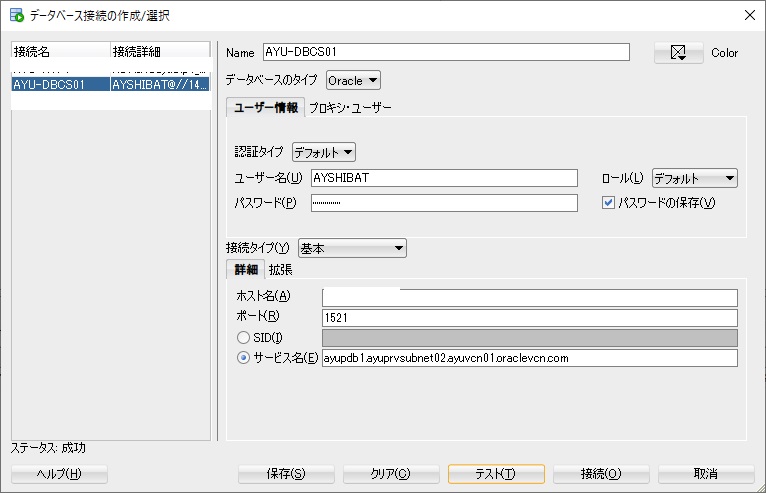
Task: Select the AYU-DBCS01 connection row
Action: pos(111,84)
